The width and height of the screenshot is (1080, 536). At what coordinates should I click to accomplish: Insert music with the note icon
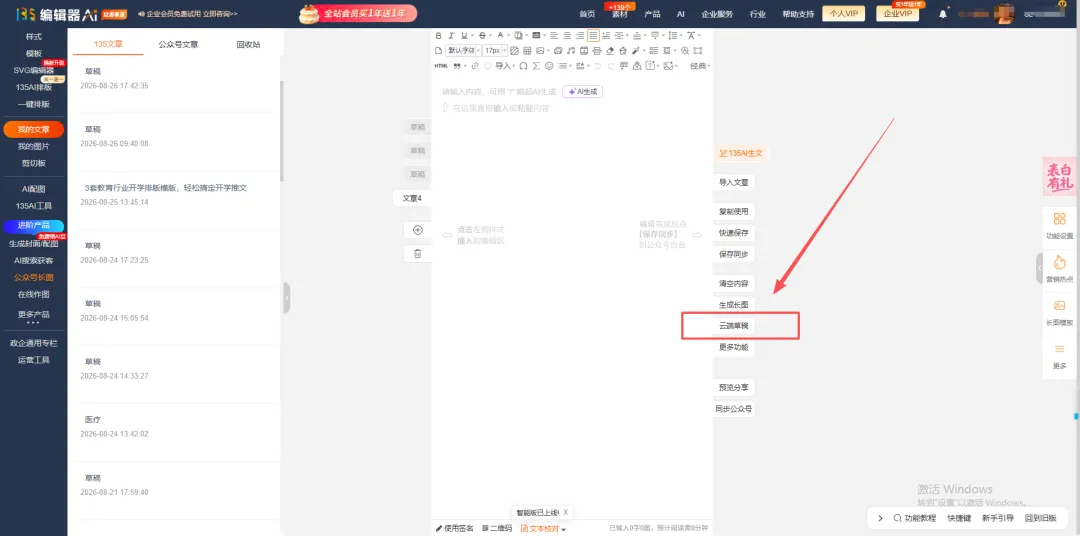pos(571,50)
